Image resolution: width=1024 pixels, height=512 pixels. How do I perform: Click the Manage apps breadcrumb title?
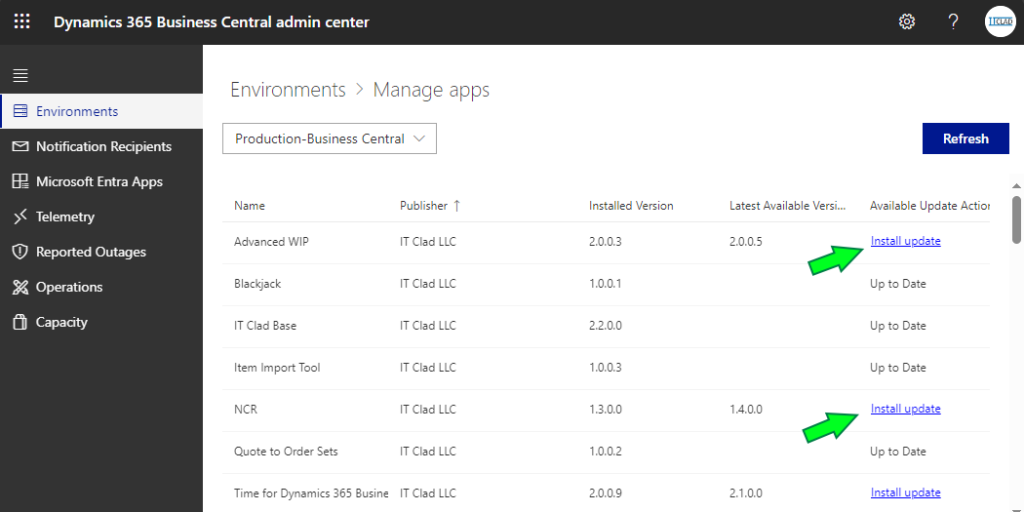431,89
